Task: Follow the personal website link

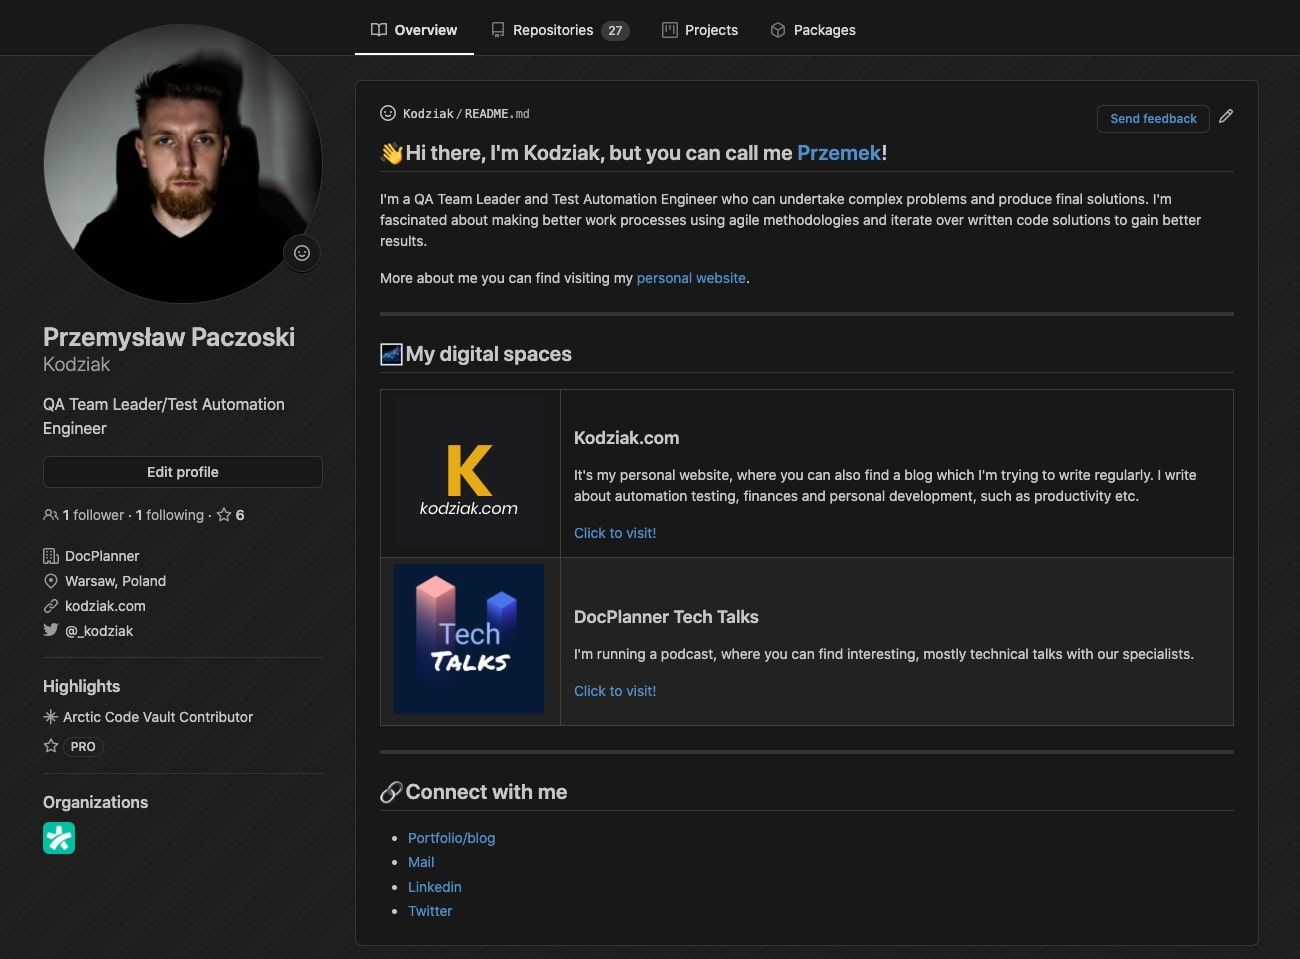Action: tap(691, 278)
